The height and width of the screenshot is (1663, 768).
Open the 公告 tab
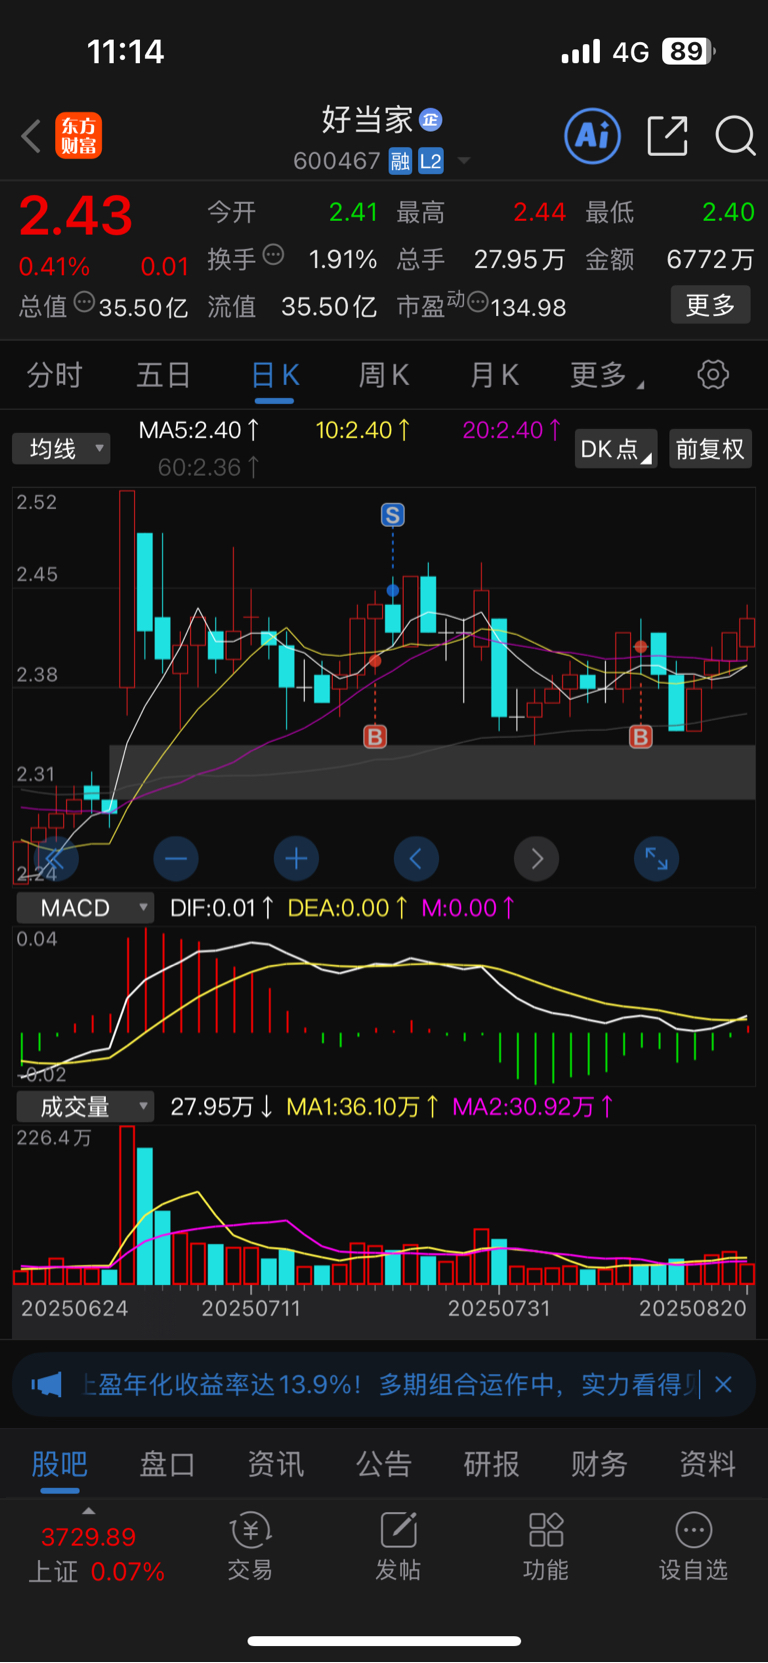click(384, 1465)
